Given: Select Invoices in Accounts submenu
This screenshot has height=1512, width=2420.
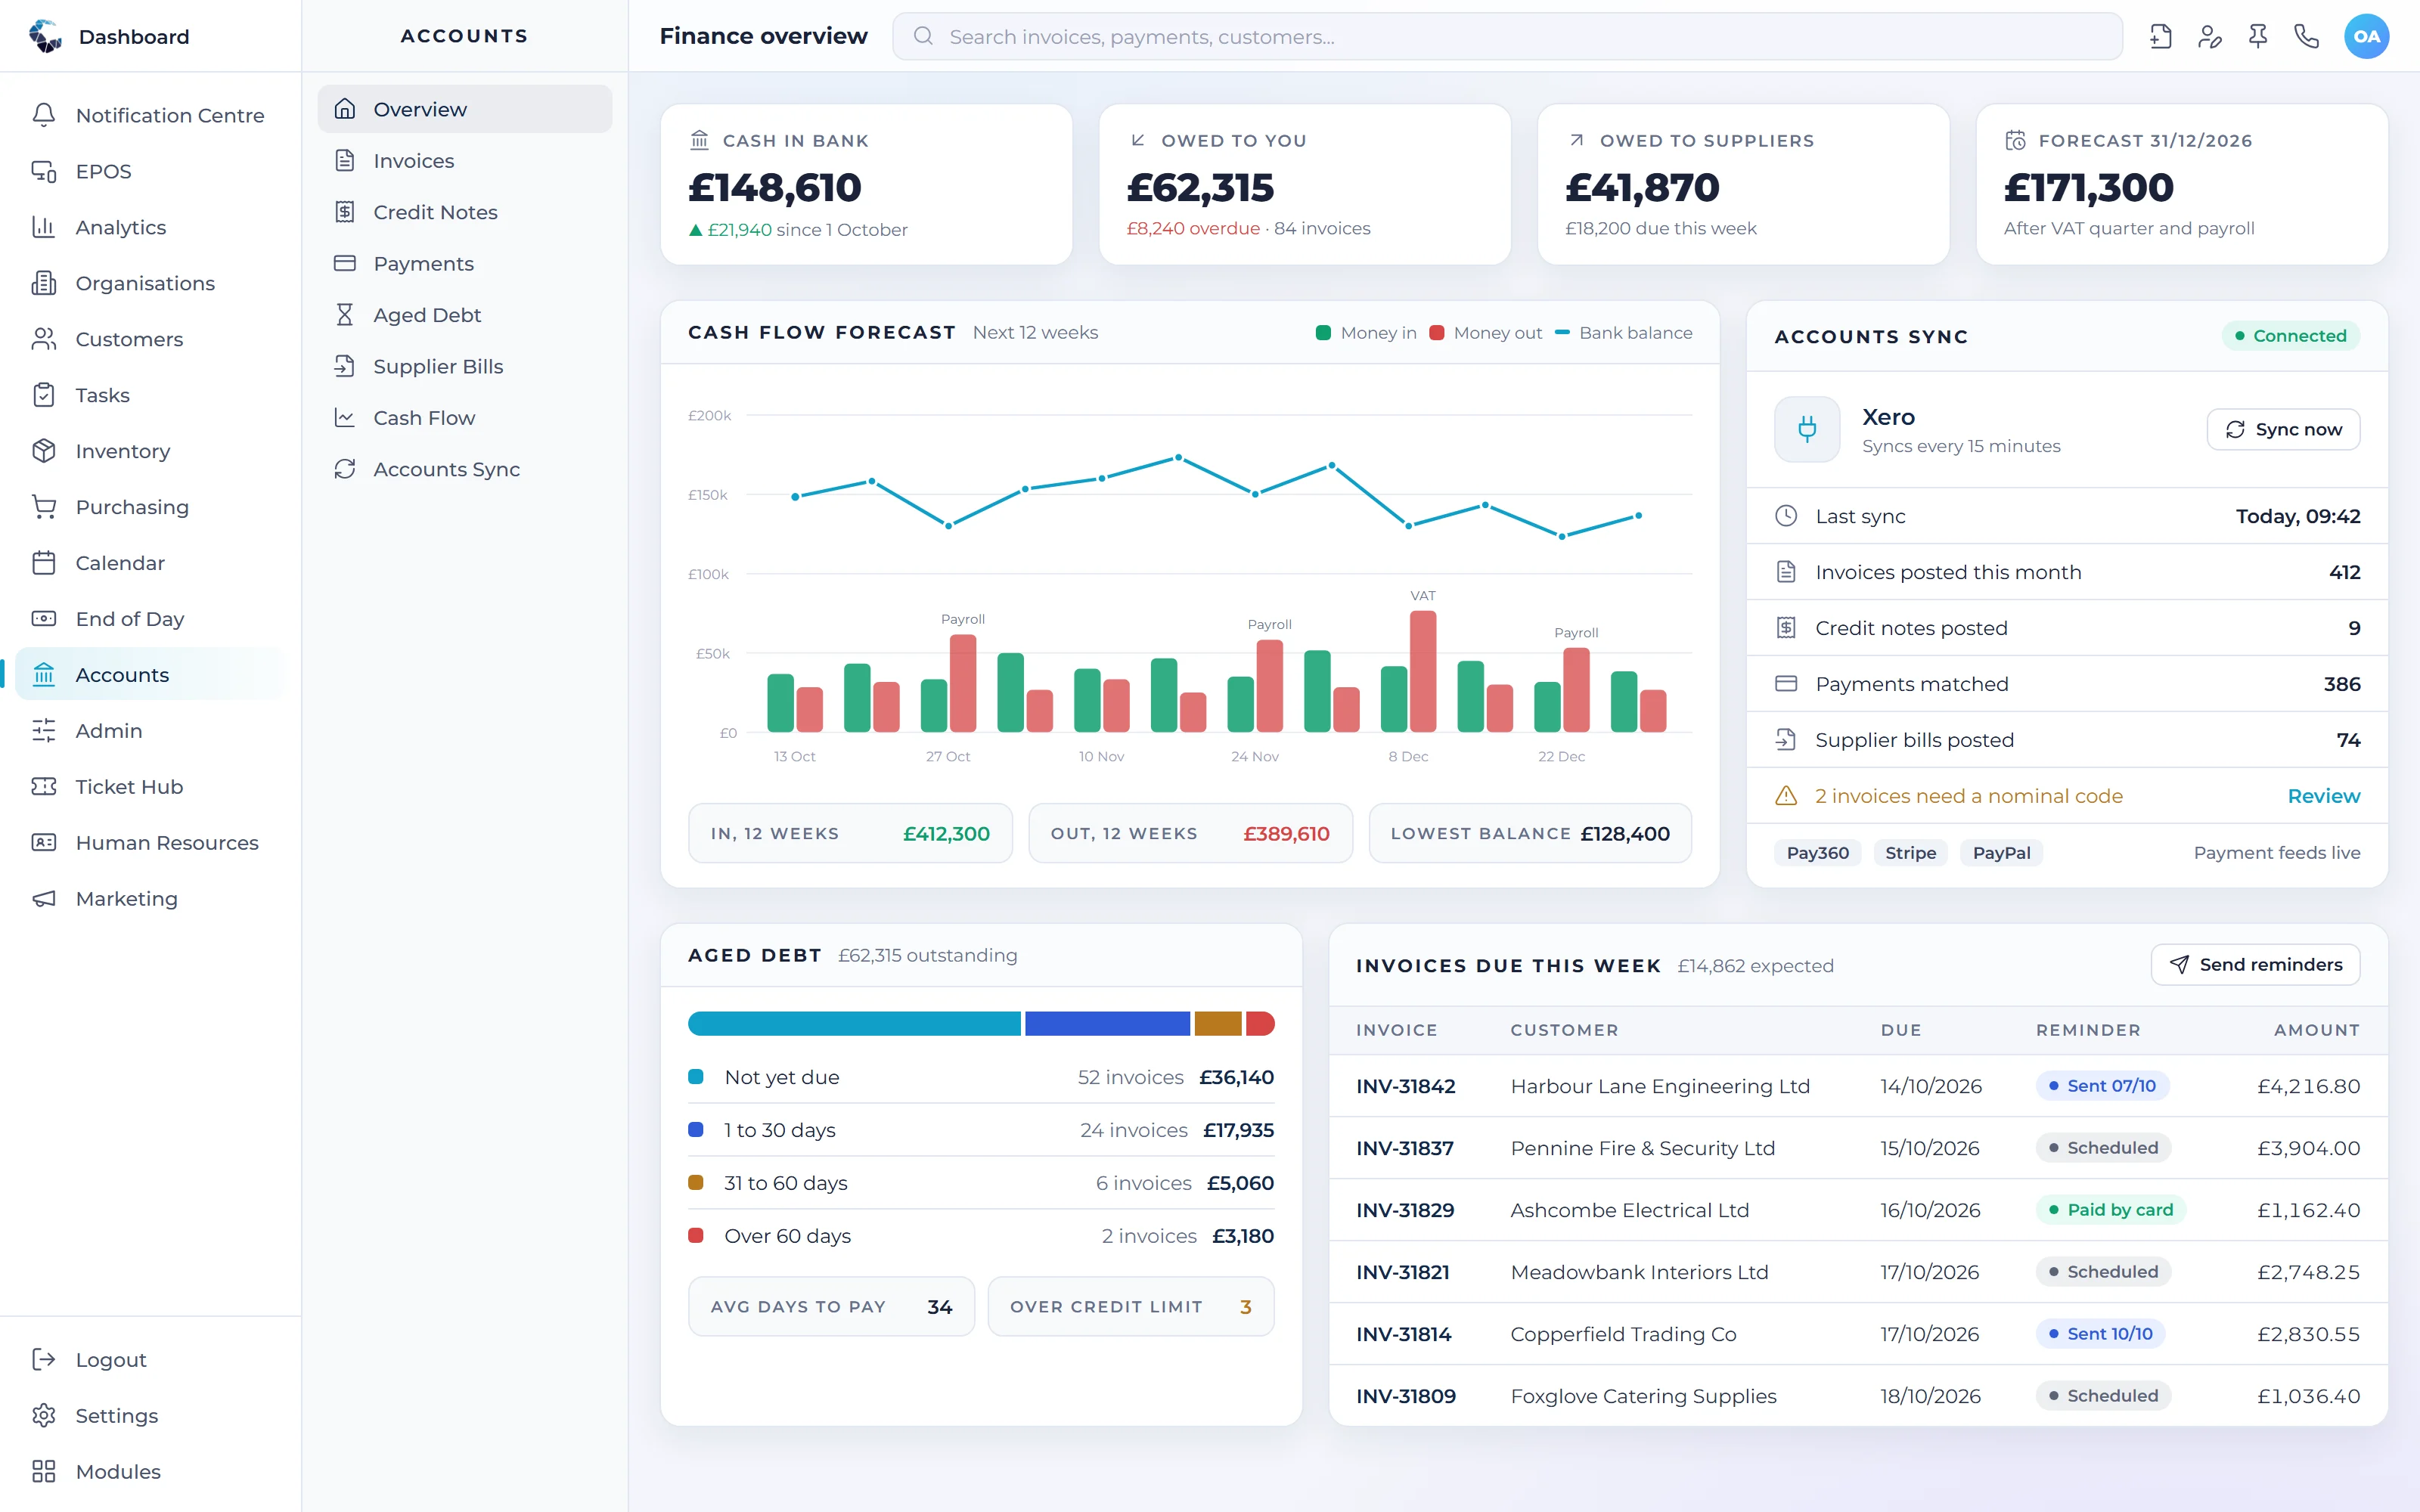Looking at the screenshot, I should (465, 161).
